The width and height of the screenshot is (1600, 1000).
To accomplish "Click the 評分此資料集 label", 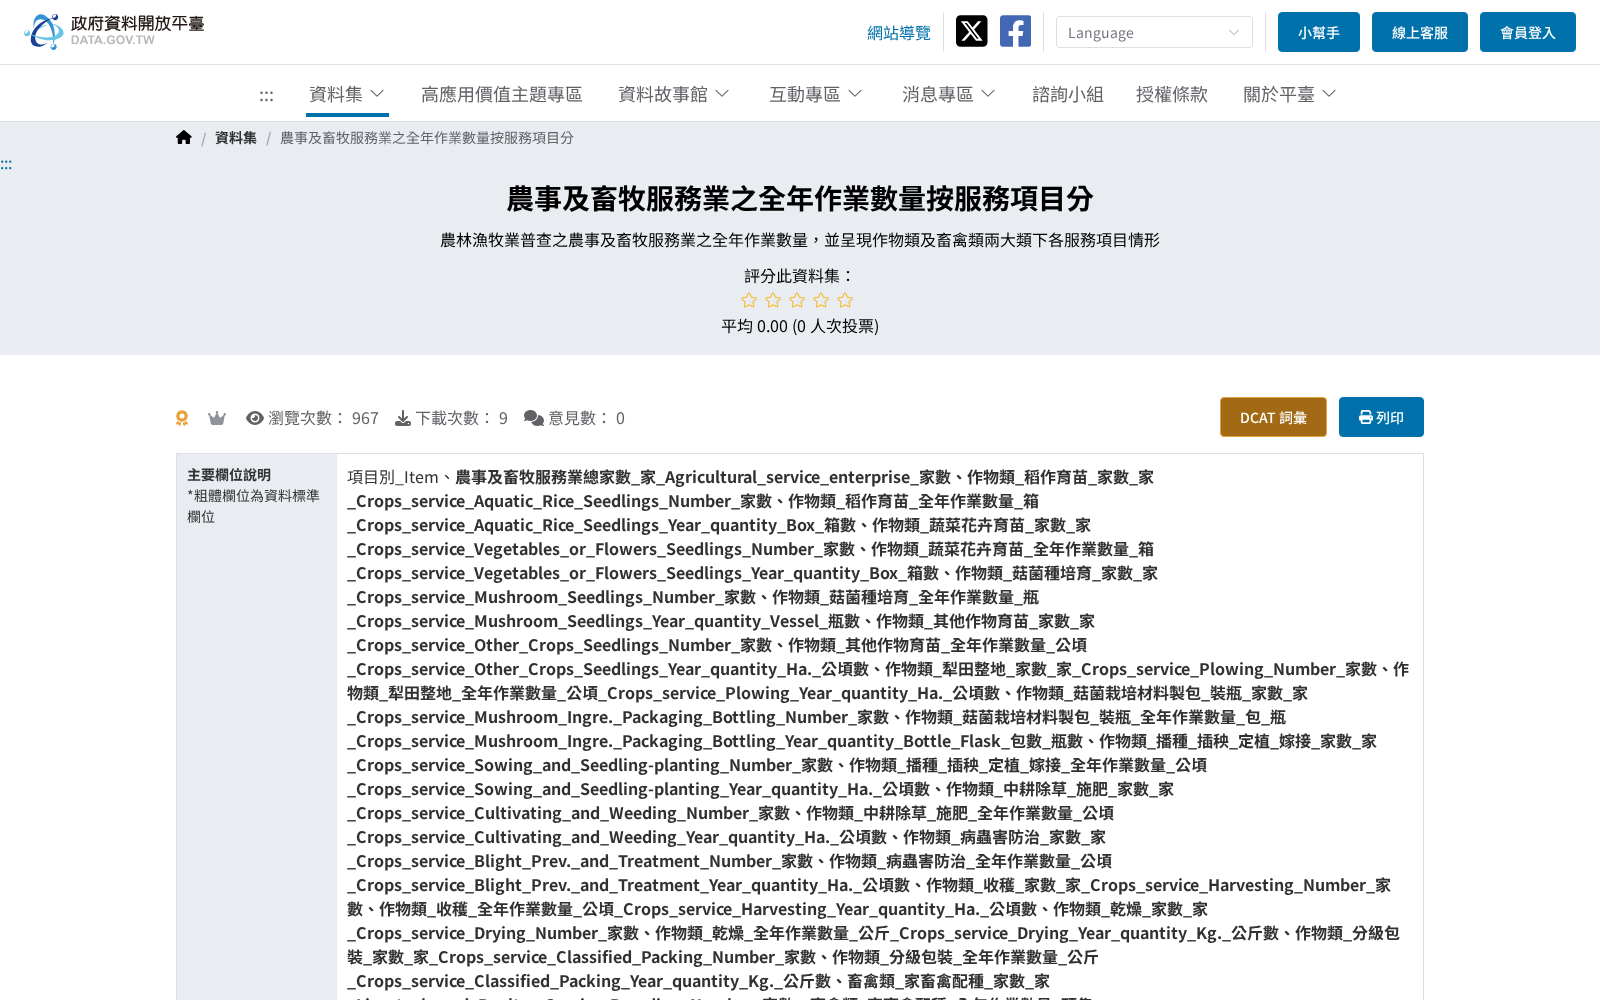I will [x=800, y=276].
